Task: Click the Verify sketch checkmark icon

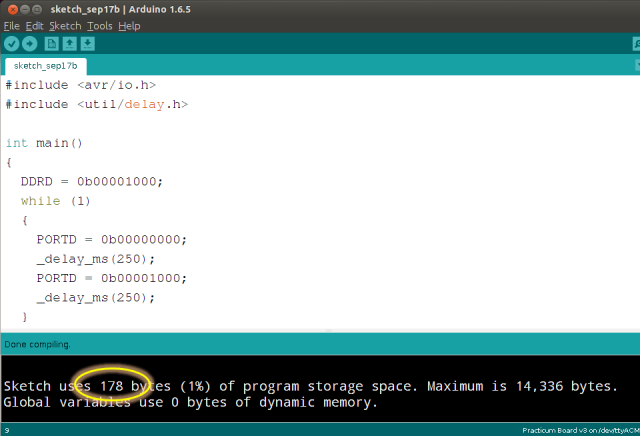Action: 12,44
